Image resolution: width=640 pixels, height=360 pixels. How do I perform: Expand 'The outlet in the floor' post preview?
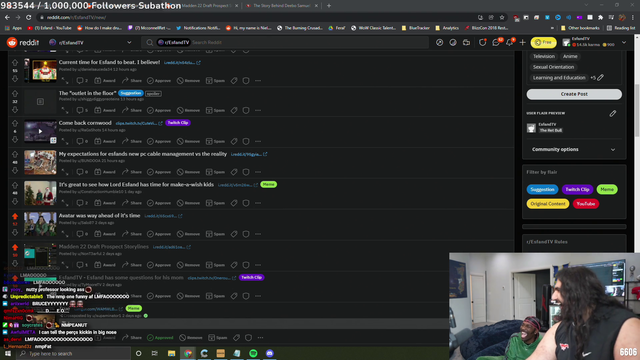pos(65,110)
